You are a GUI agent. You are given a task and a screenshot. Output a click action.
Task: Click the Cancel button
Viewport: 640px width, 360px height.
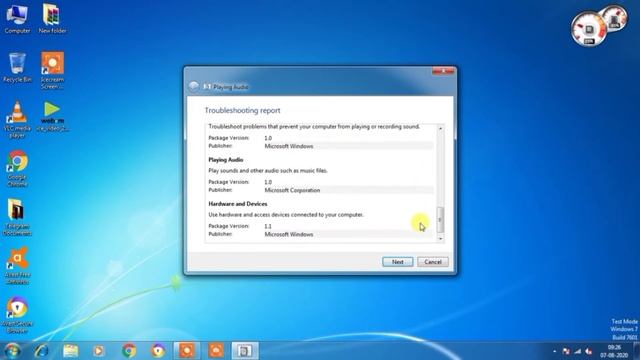(433, 262)
